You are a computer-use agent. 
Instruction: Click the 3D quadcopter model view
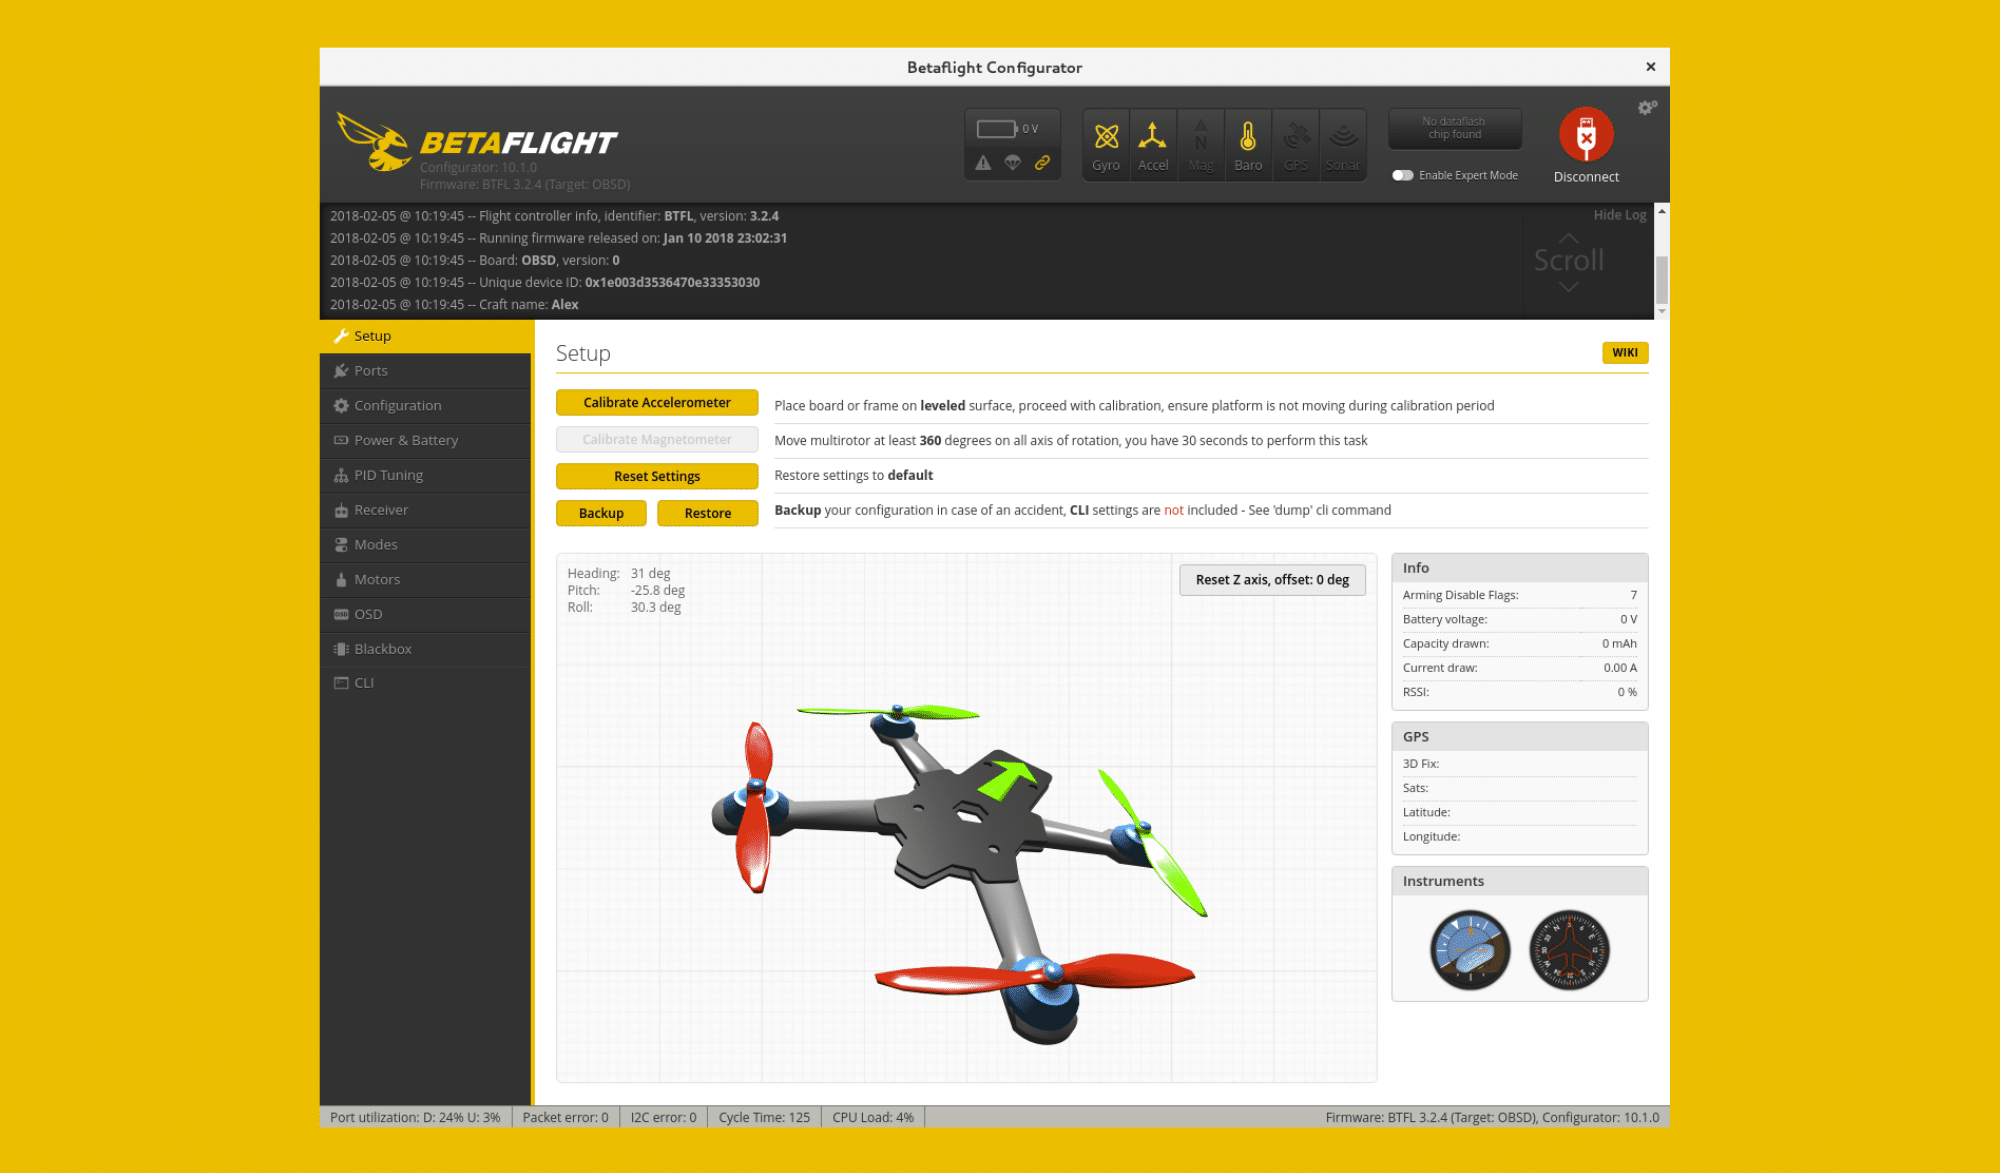pos(966,817)
